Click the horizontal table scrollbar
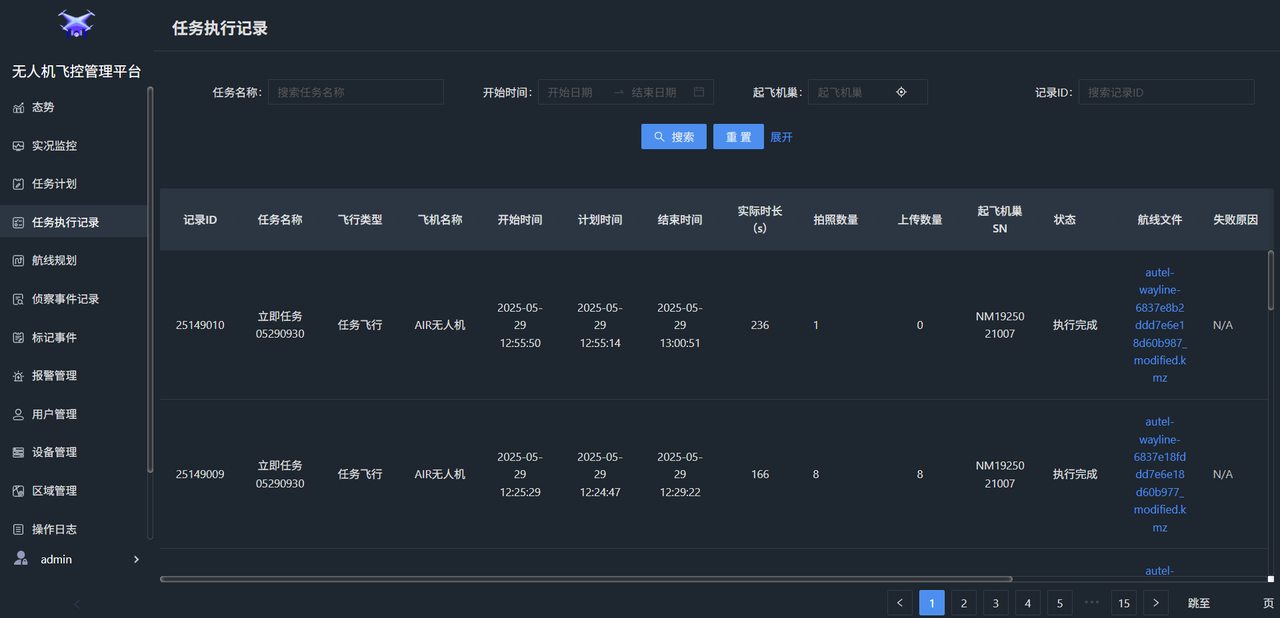Screen dimensions: 1280x618 tap(586, 578)
